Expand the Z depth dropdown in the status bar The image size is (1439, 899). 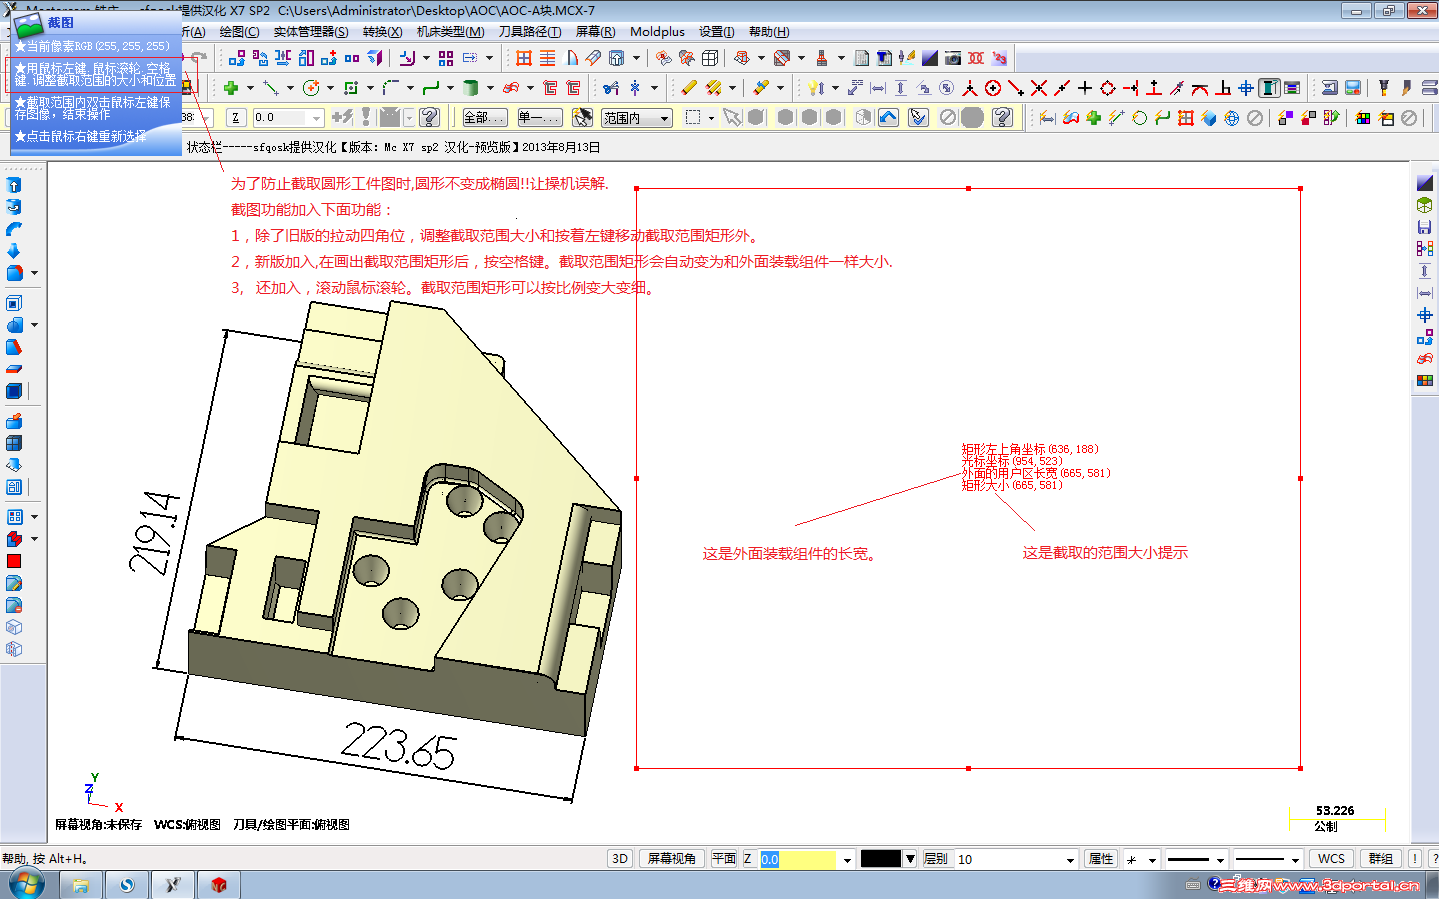[847, 860]
